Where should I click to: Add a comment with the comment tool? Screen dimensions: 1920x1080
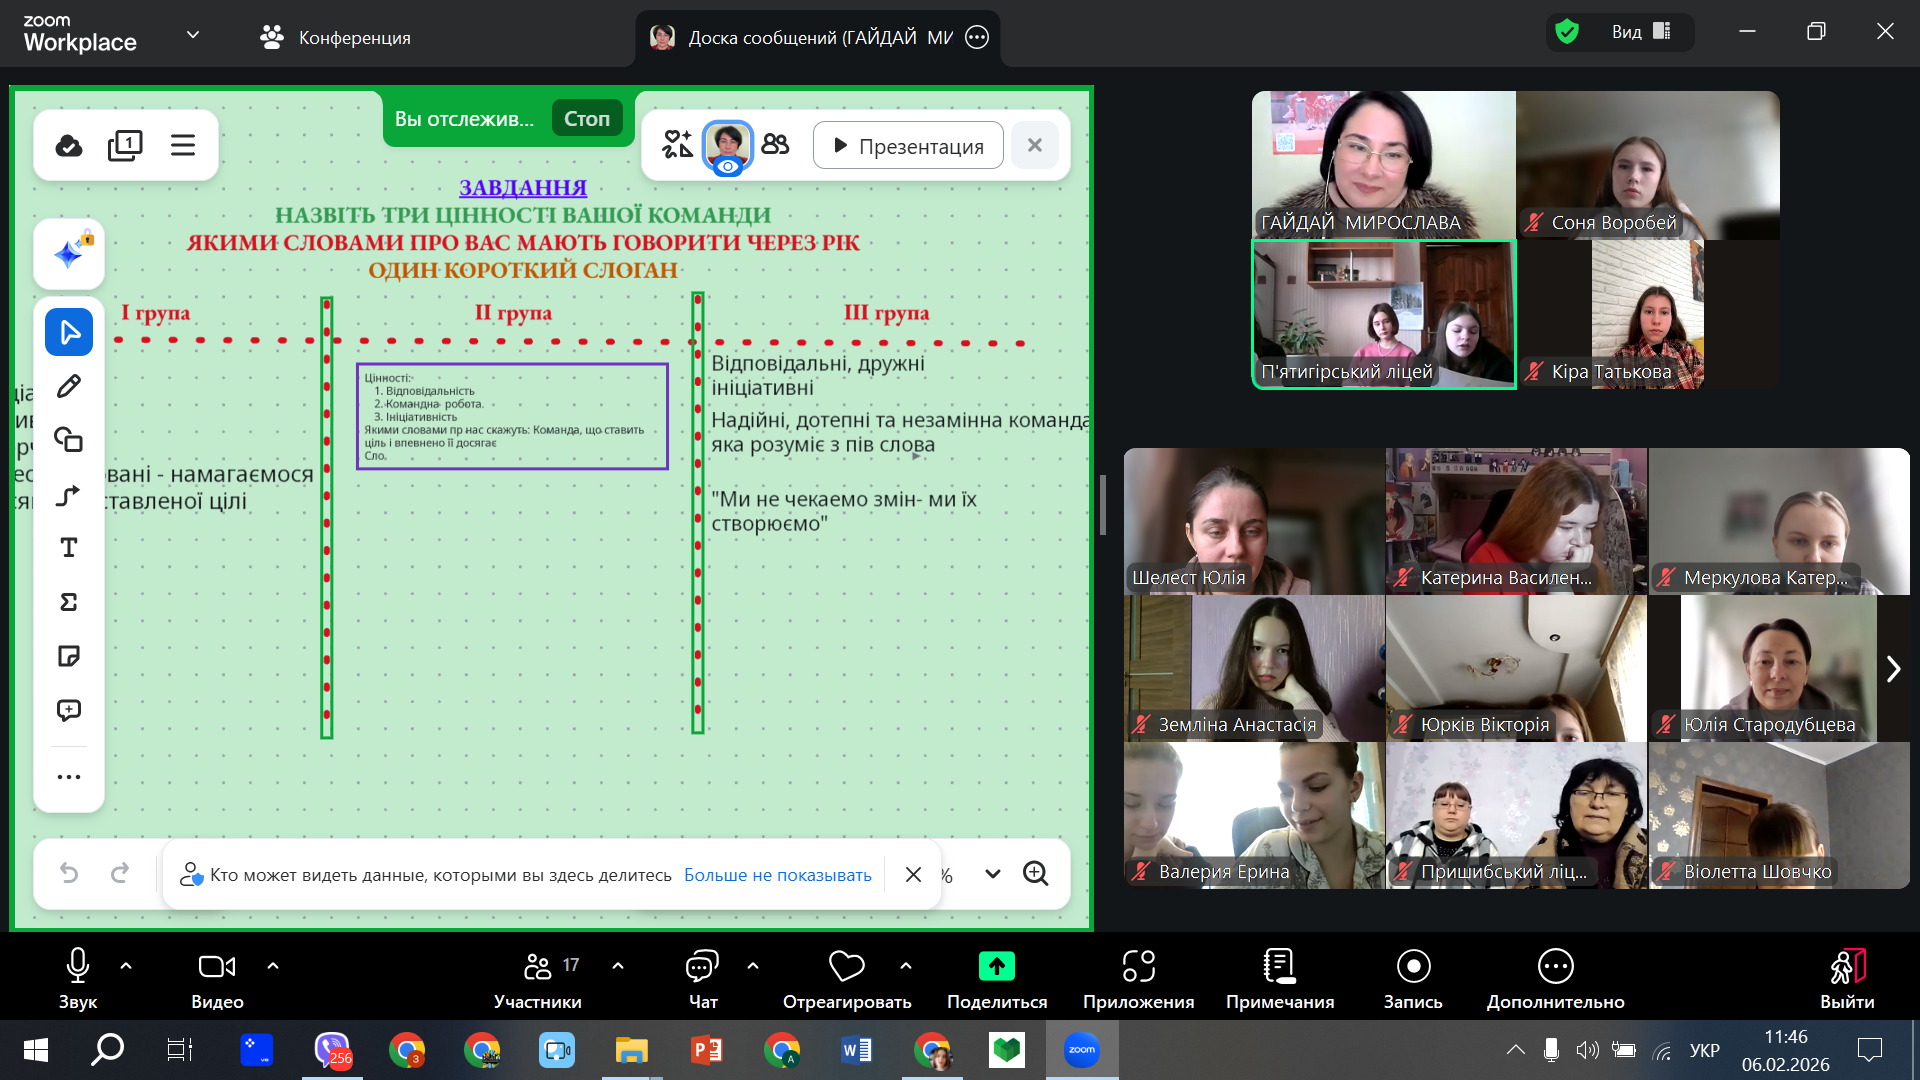tap(69, 710)
